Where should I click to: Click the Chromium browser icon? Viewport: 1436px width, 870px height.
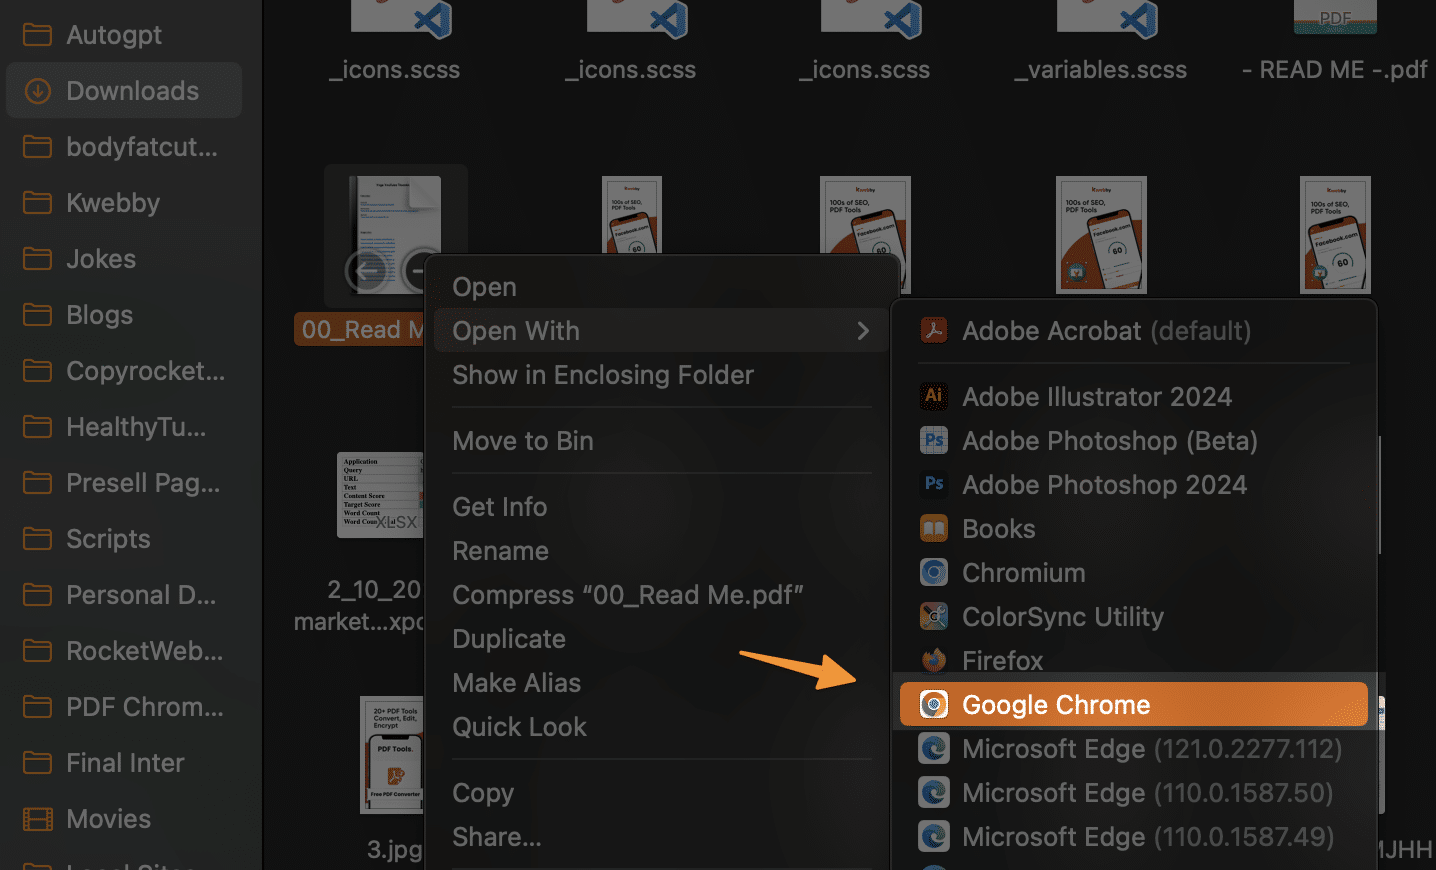(x=933, y=572)
